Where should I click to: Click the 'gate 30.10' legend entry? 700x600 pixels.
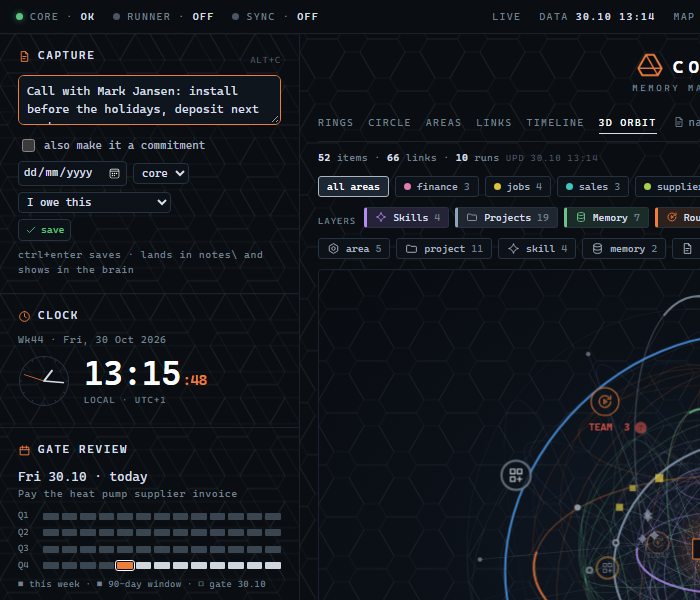(232, 584)
